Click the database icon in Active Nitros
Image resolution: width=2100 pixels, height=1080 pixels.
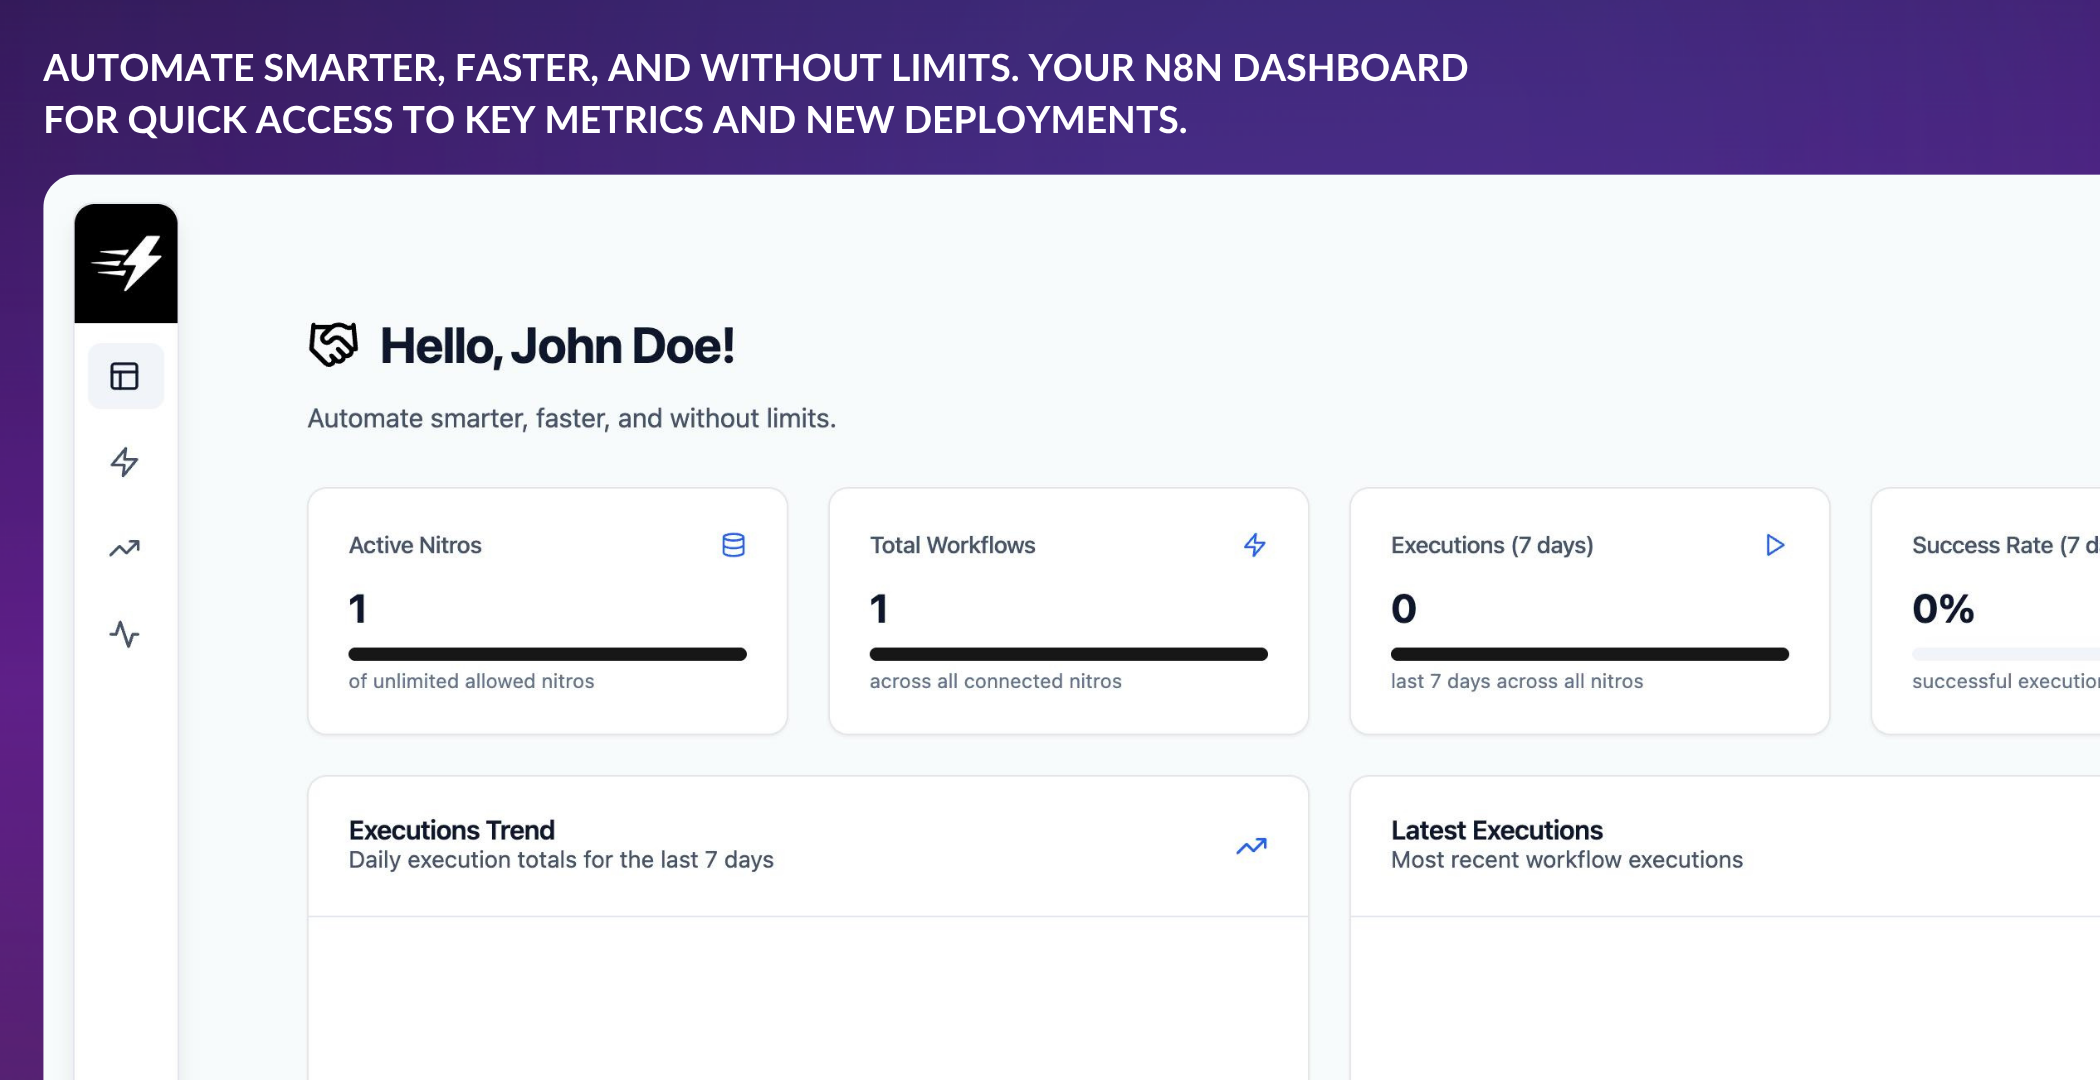tap(733, 545)
